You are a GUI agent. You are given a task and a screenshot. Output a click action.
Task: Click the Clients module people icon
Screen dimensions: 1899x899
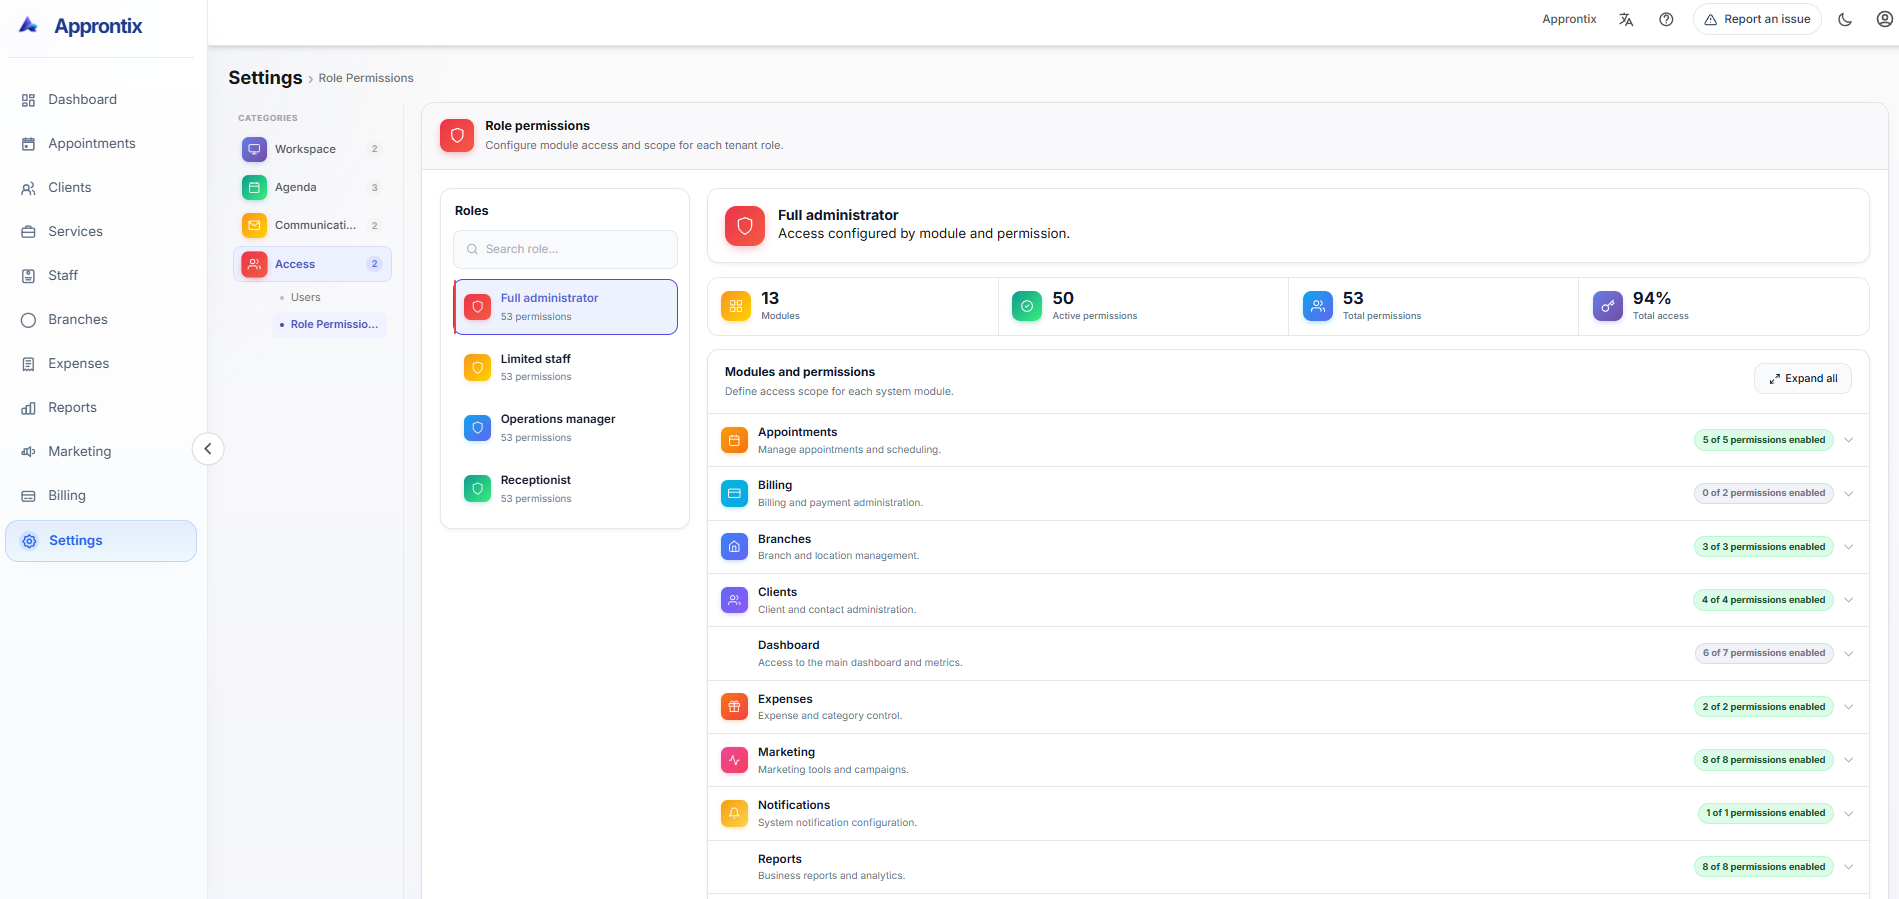click(x=734, y=600)
